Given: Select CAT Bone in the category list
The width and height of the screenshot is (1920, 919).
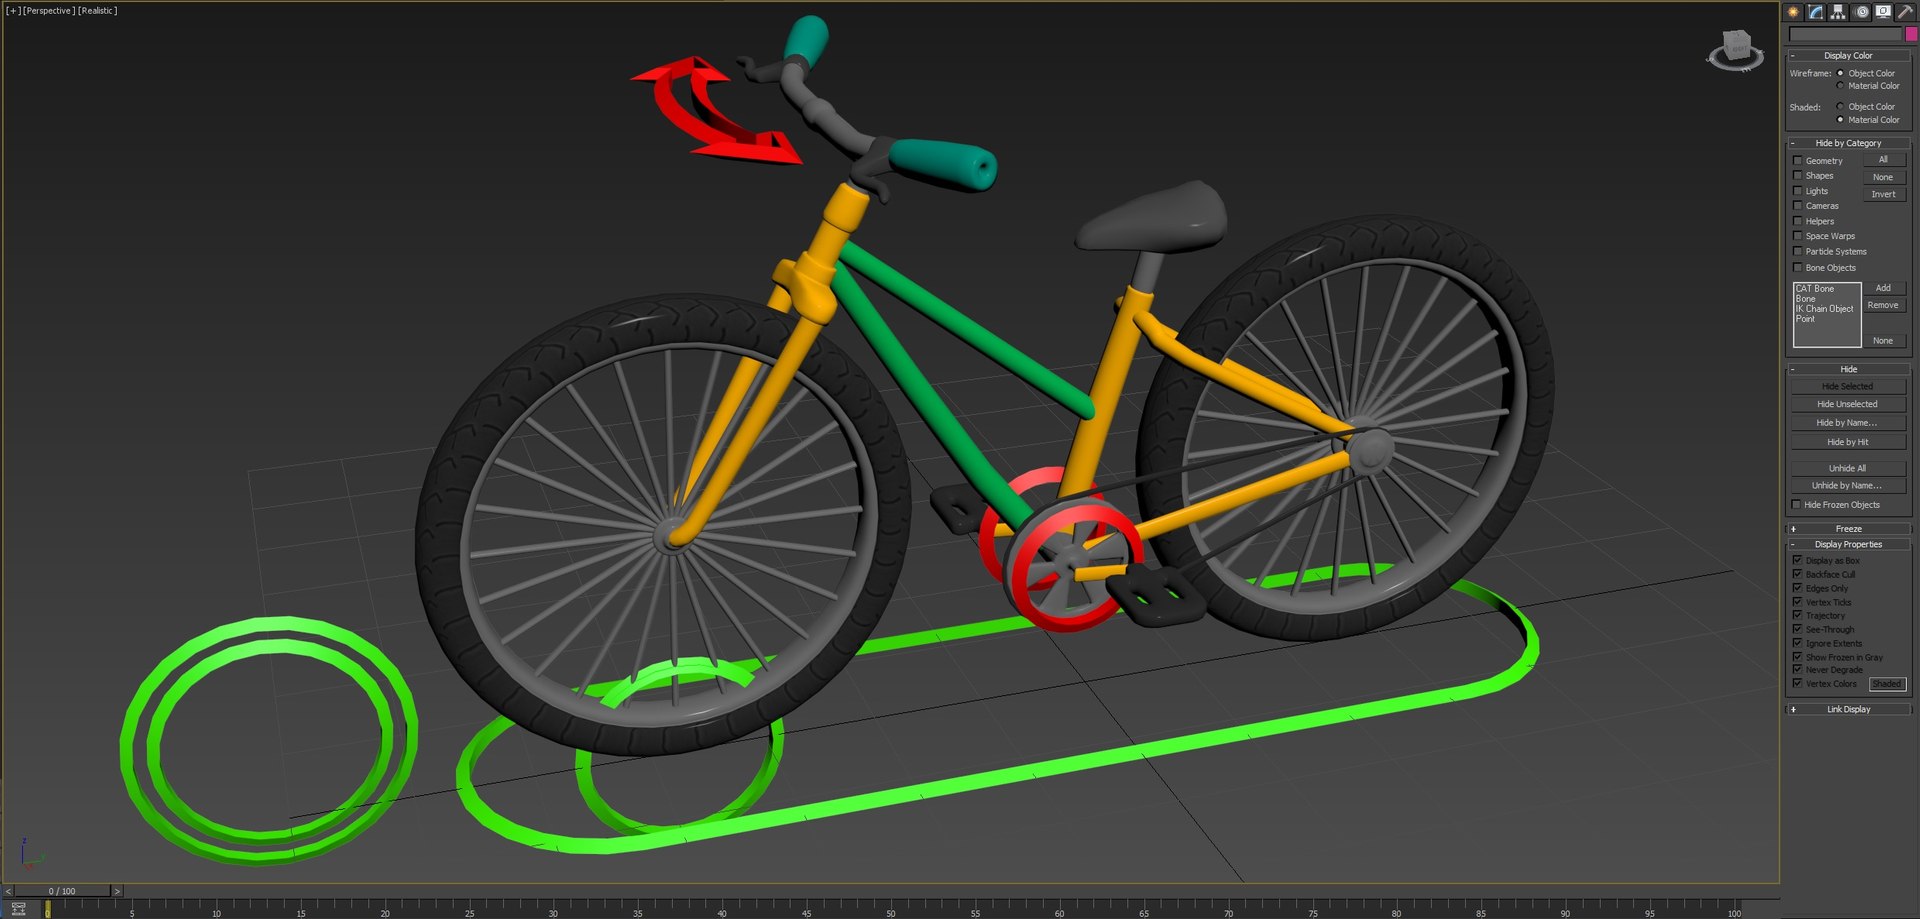Looking at the screenshot, I should click(1815, 289).
